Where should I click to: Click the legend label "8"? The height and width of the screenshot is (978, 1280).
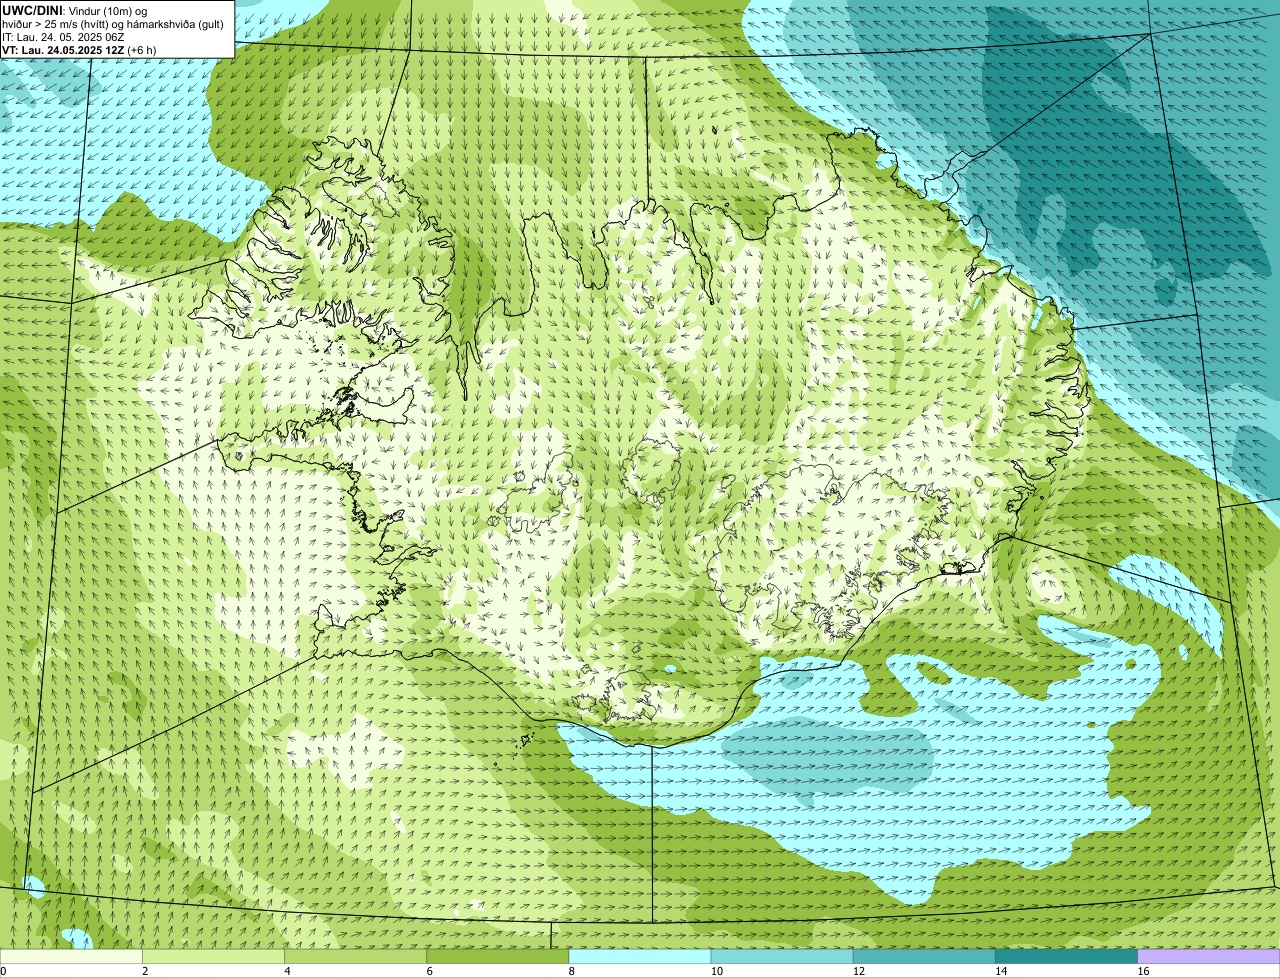[x=571, y=971]
